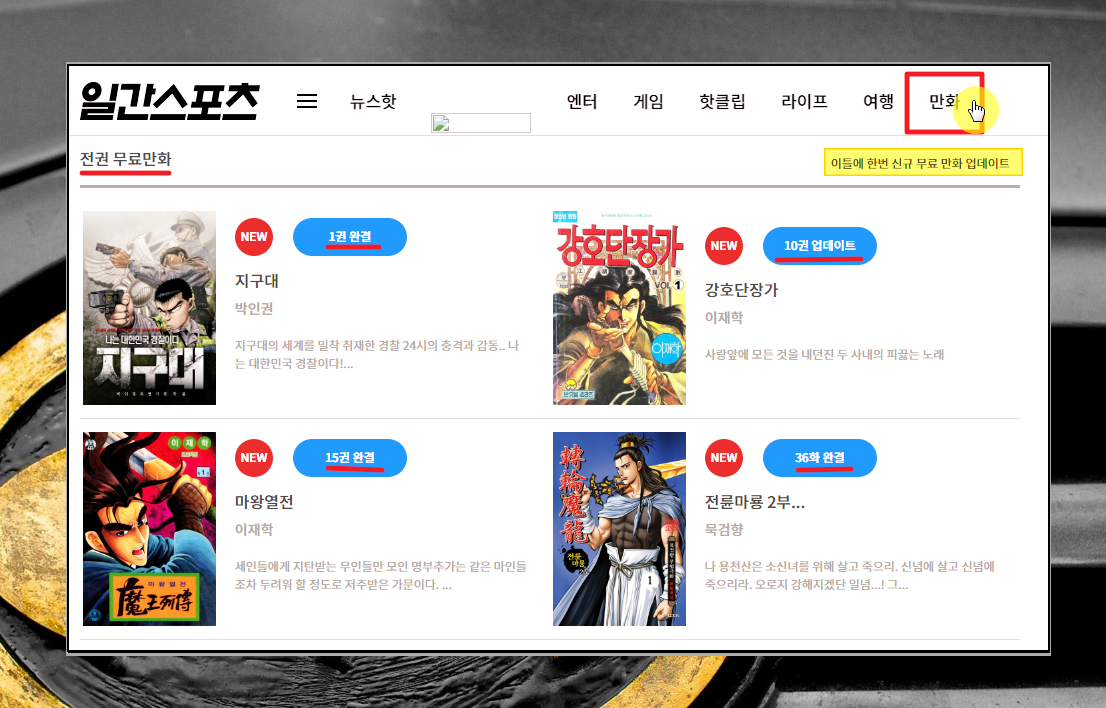
Task: Click the NEW badge for 전륜마룡 2부
Action: [x=724, y=458]
